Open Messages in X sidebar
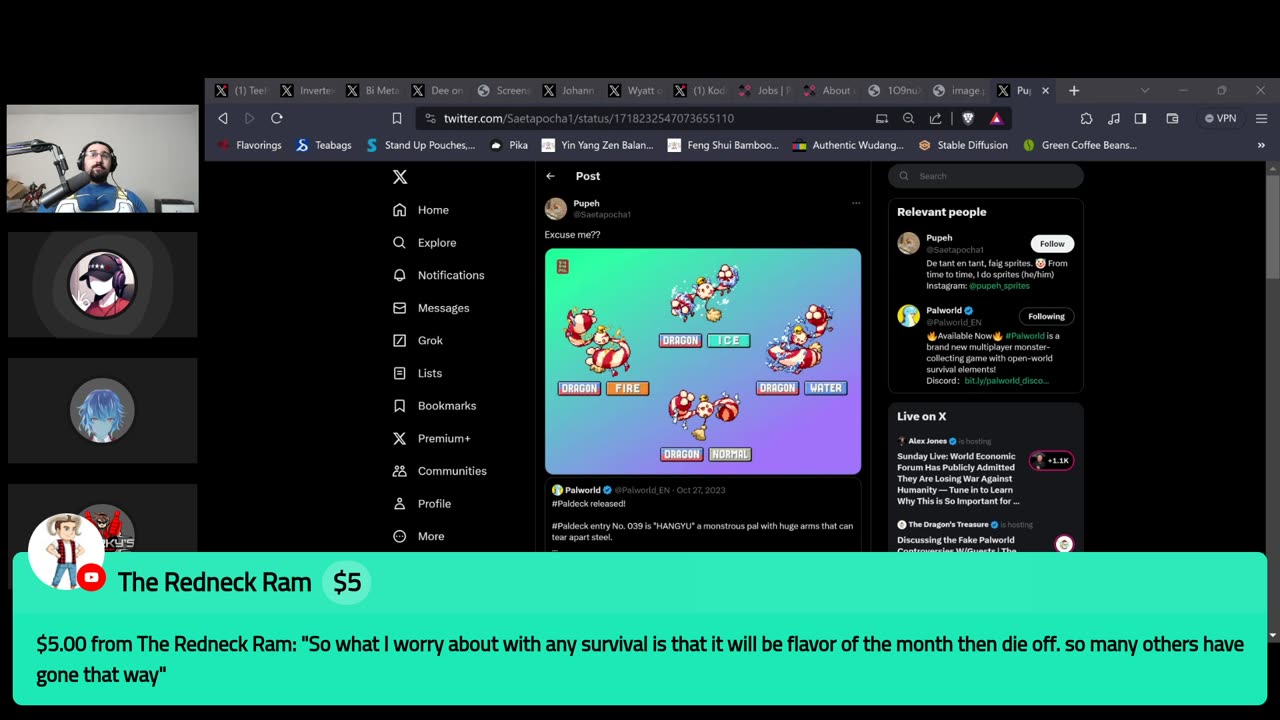Viewport: 1280px width, 720px height. tap(431, 308)
